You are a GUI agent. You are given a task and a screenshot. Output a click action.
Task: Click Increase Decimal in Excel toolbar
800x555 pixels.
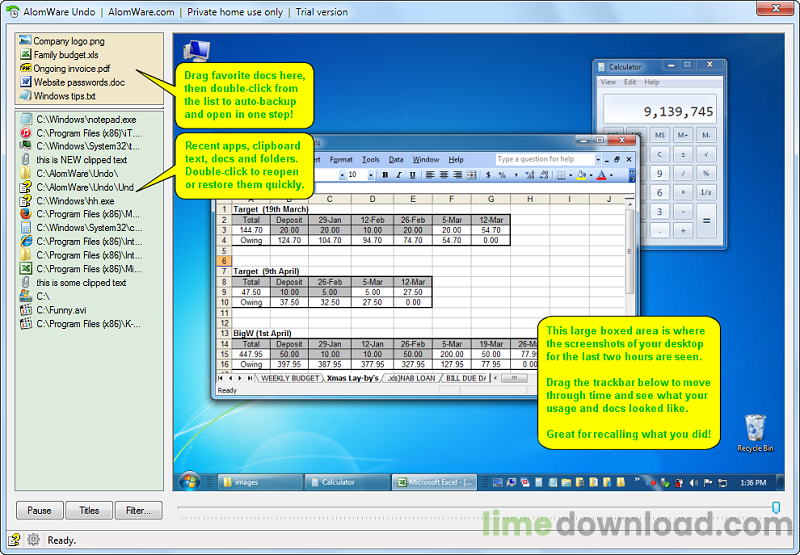pos(530,175)
